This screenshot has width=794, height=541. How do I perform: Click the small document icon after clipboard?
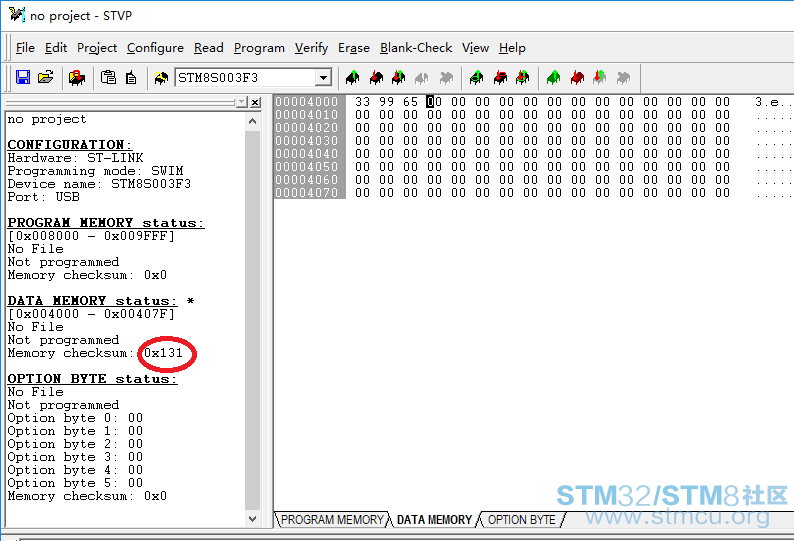tap(131, 78)
